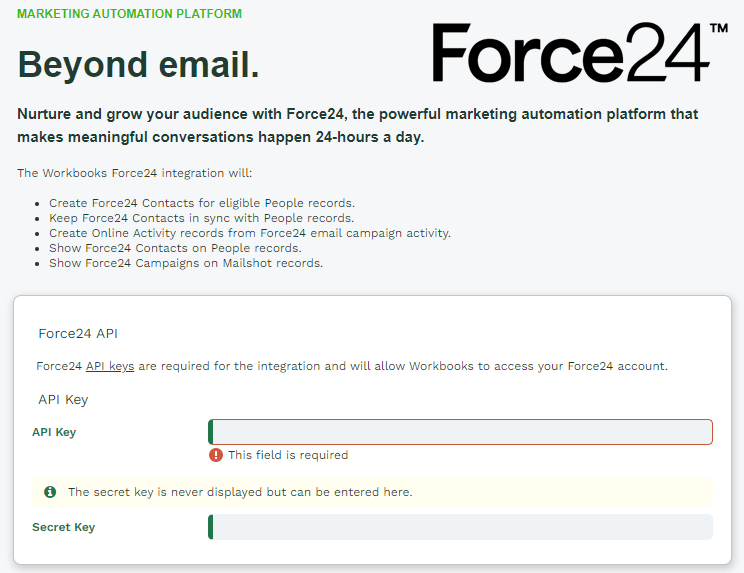The image size is (744, 573).
Task: Open the API keys link
Action: [110, 366]
